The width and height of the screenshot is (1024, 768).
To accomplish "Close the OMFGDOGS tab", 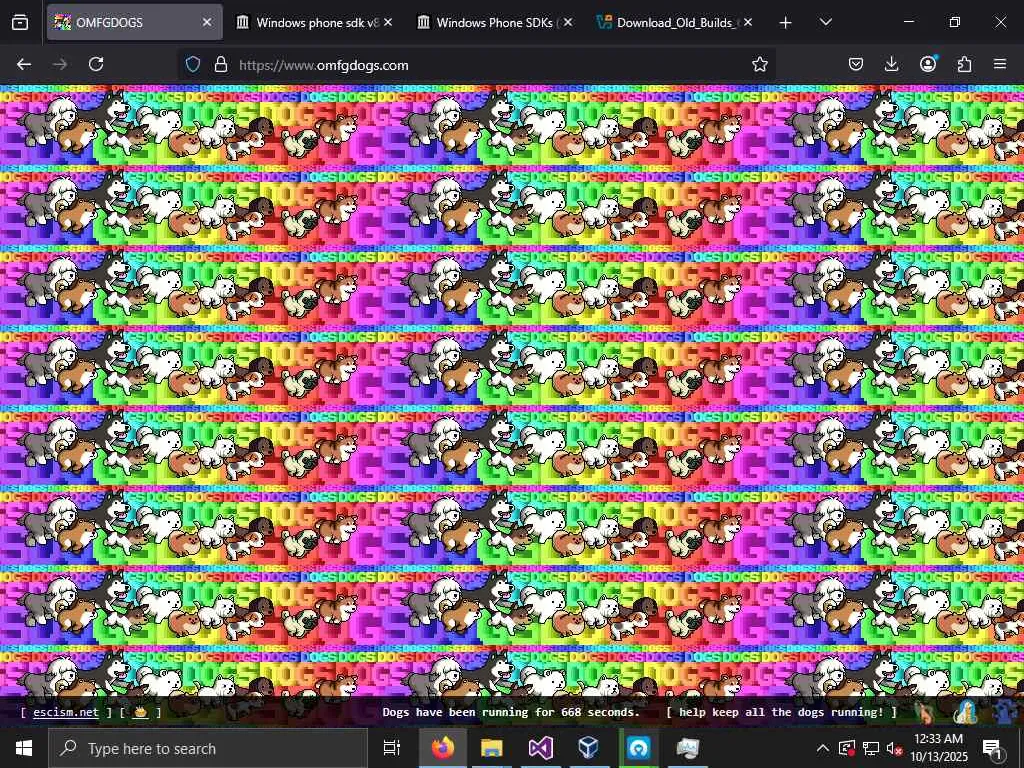I will (x=207, y=22).
